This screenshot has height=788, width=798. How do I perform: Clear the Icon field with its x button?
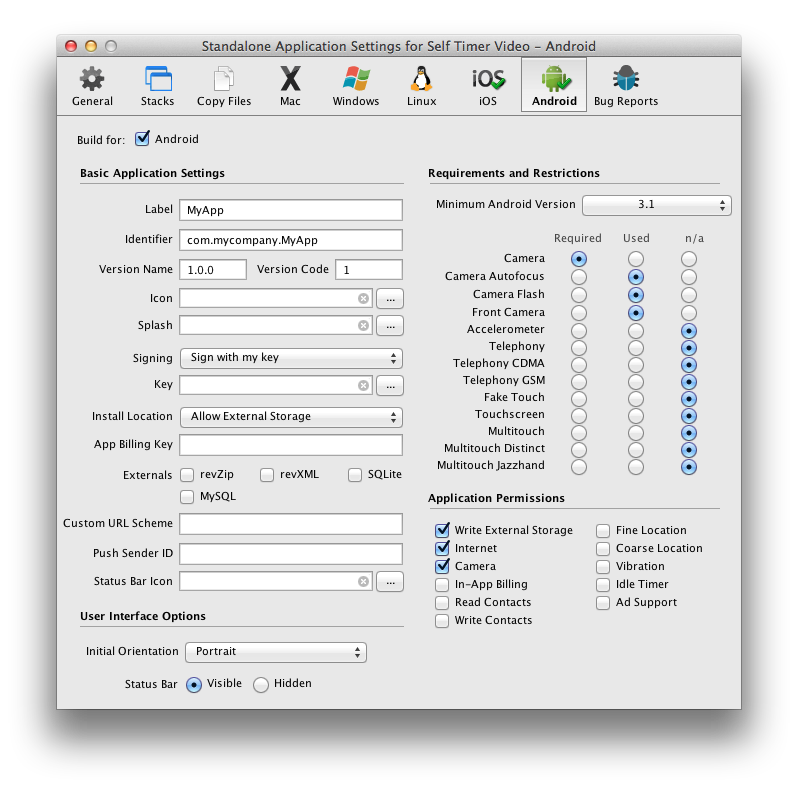363,298
